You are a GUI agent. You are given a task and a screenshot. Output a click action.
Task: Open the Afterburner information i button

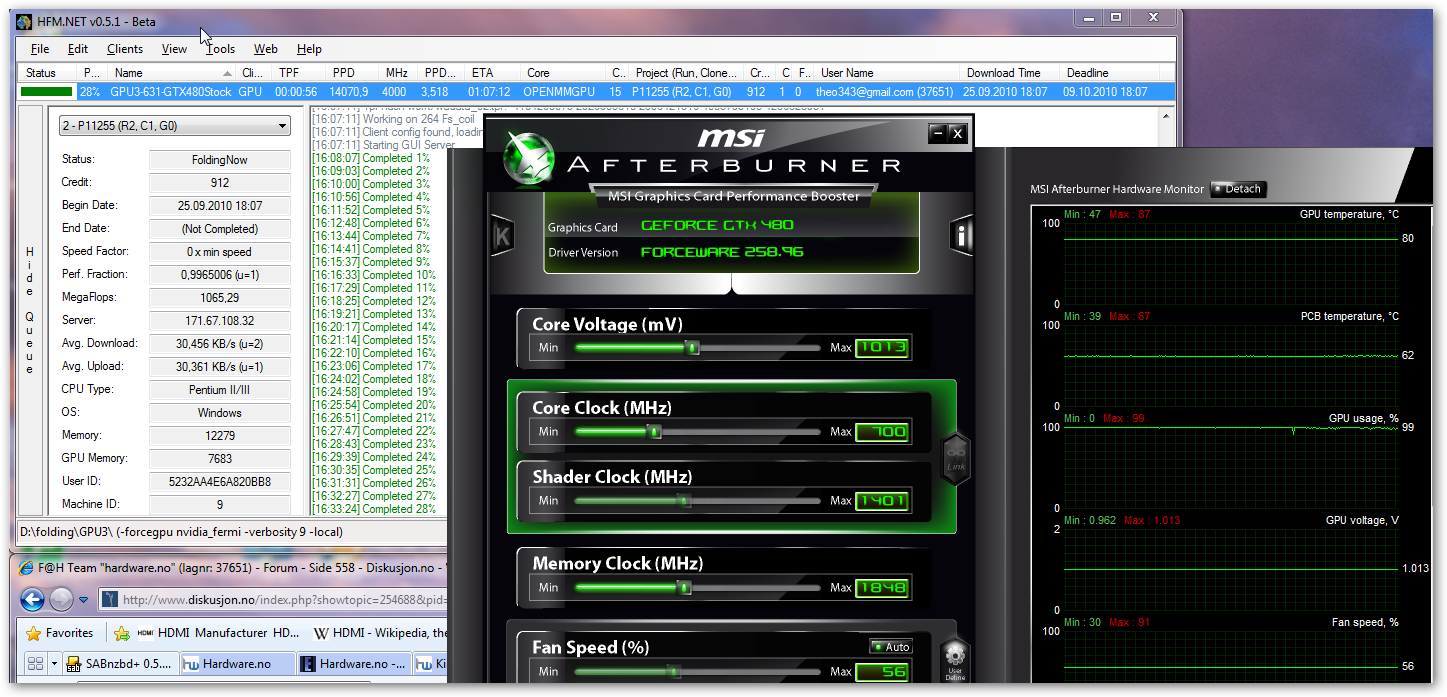[961, 235]
